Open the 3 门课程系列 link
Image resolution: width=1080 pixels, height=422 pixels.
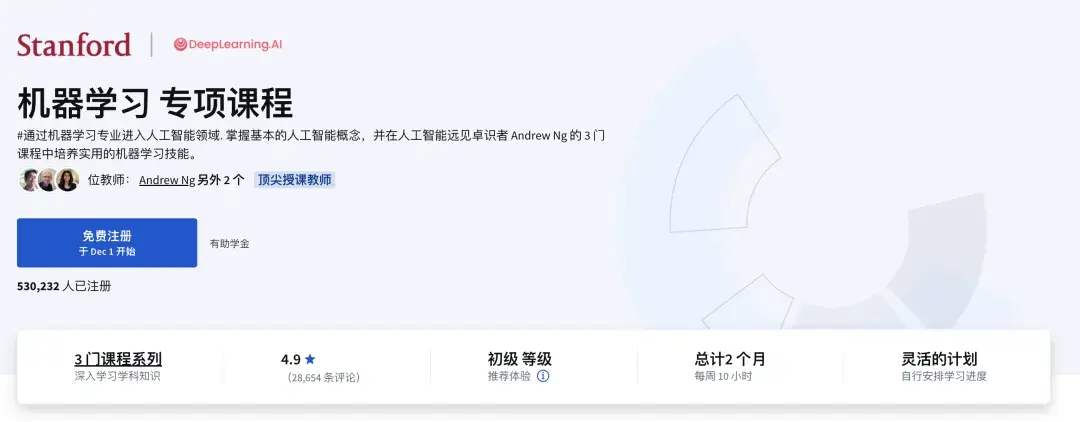click(x=118, y=359)
